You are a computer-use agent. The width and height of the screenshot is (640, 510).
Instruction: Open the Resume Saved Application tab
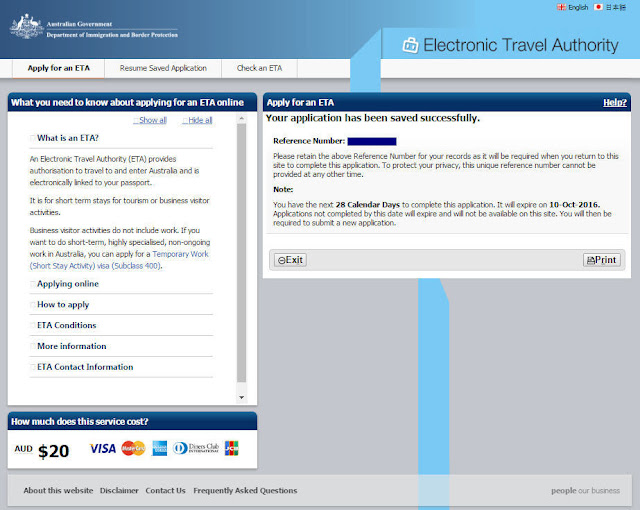163,68
